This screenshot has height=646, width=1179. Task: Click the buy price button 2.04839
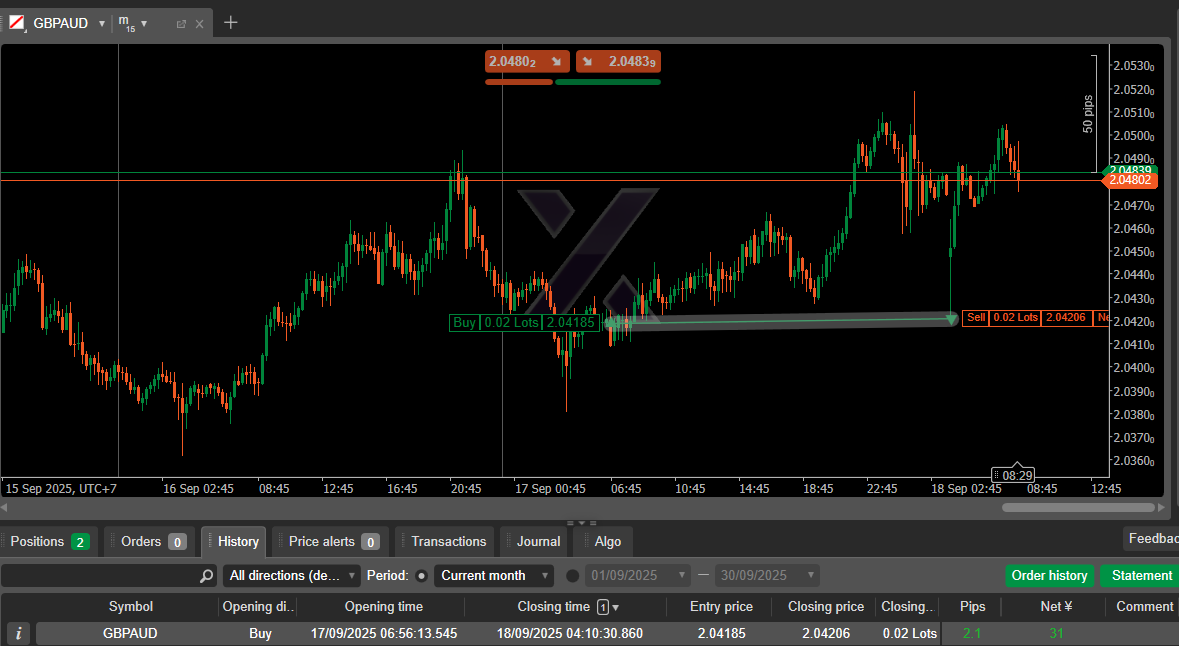point(618,62)
